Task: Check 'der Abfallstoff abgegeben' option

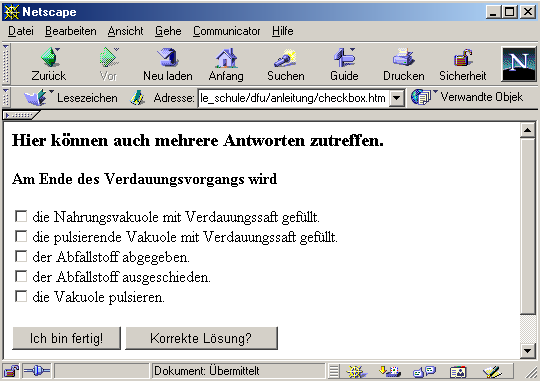Action: coord(21,256)
